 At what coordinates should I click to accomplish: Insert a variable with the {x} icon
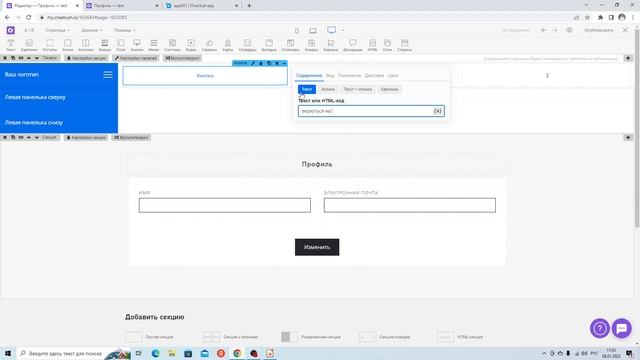[x=438, y=111]
